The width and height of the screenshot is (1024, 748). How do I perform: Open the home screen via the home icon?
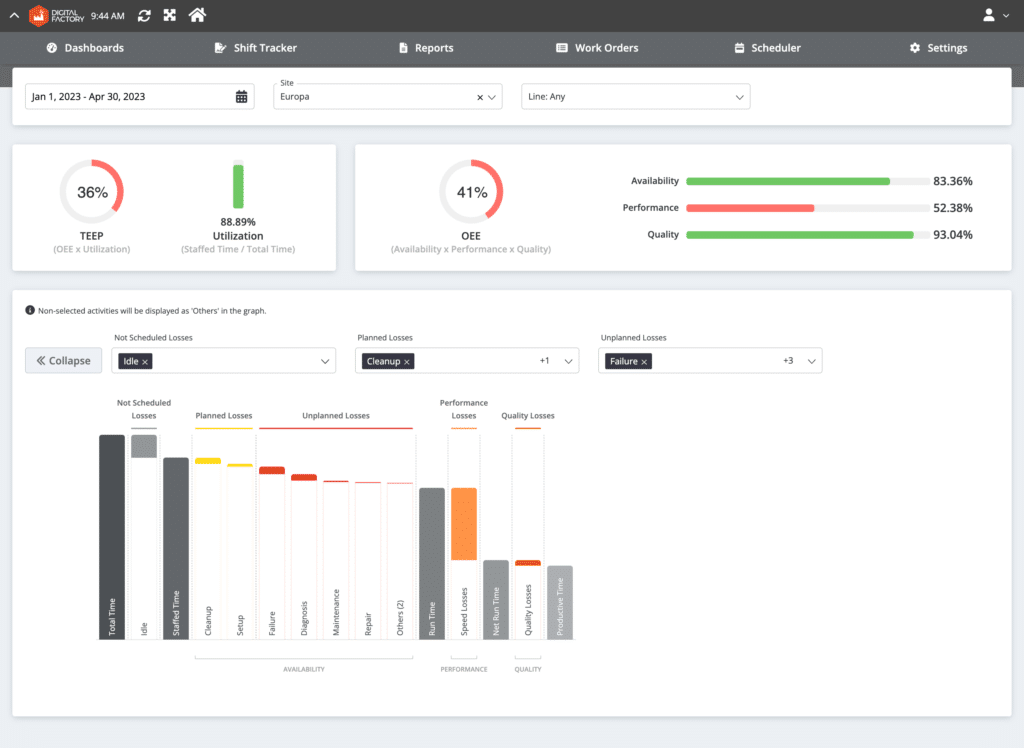[196, 15]
